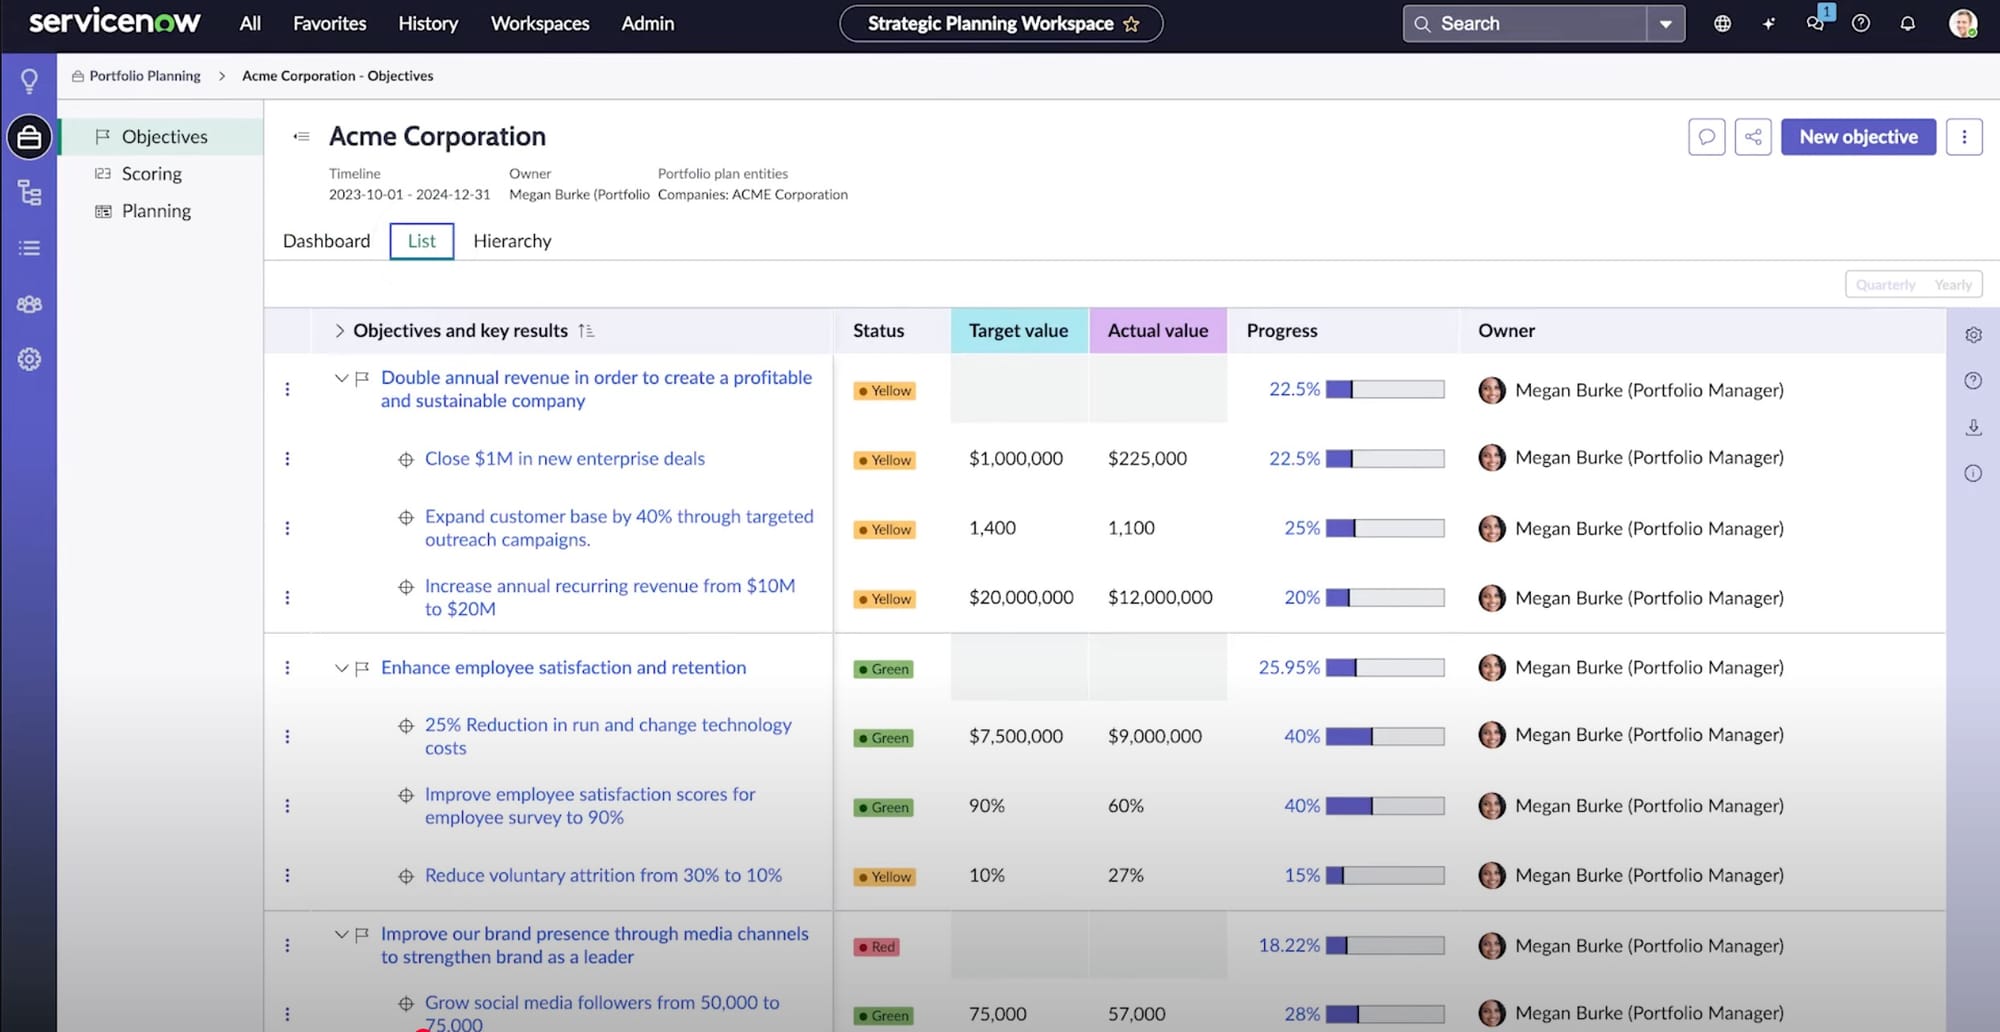Click the New objective button

click(1858, 137)
